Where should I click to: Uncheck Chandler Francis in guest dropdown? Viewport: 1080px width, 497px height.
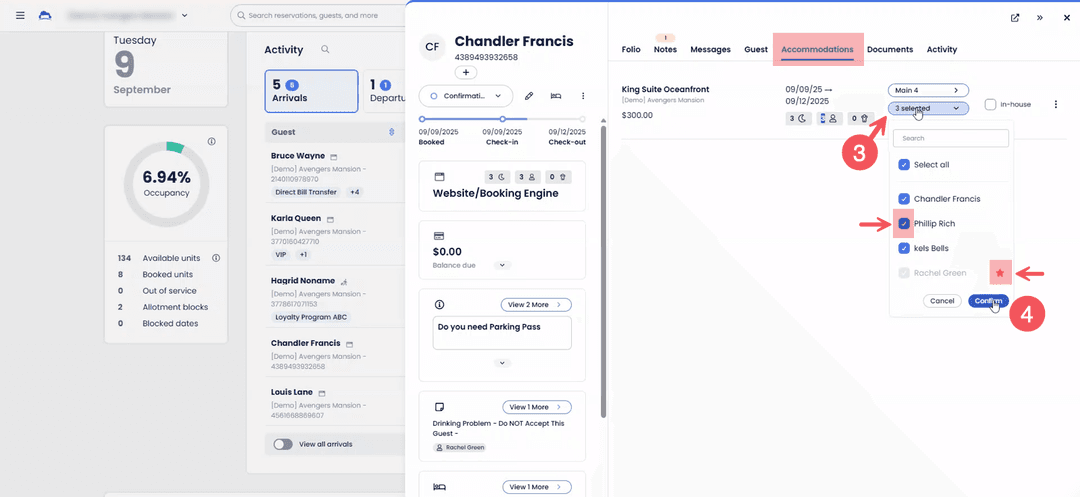(904, 199)
